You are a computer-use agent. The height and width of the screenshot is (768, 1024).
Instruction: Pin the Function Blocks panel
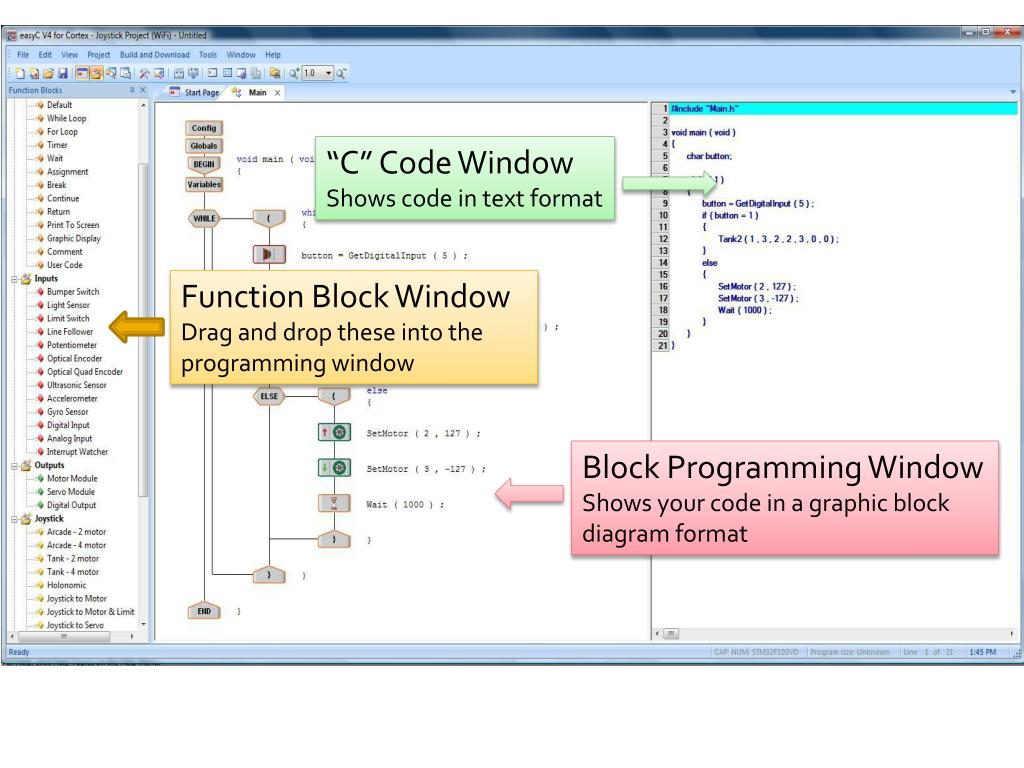pos(132,90)
